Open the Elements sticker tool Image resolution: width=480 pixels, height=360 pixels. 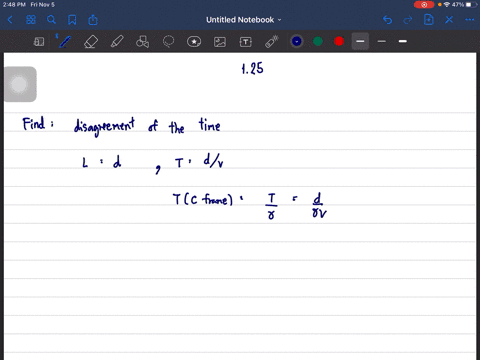tap(194, 42)
